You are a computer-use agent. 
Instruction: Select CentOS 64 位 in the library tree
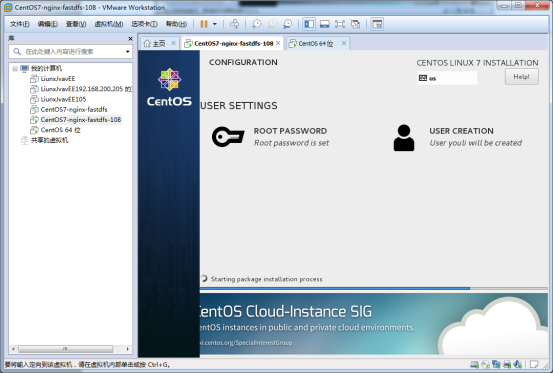click(x=60, y=130)
